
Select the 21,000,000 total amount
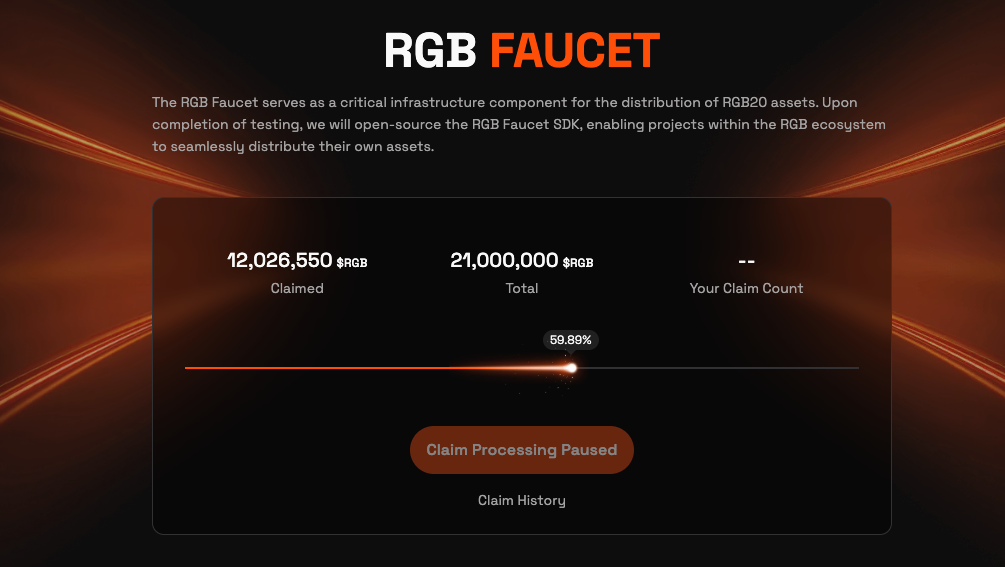pos(504,260)
